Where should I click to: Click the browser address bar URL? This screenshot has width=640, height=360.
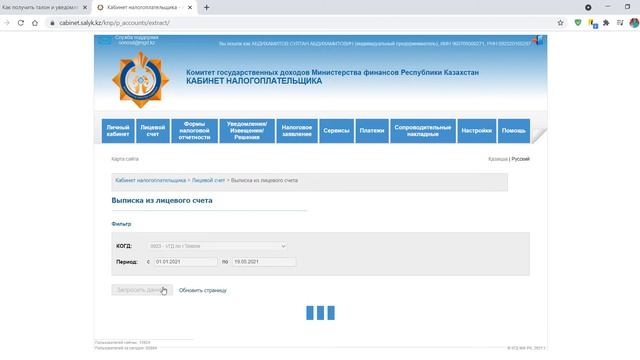[x=114, y=23]
